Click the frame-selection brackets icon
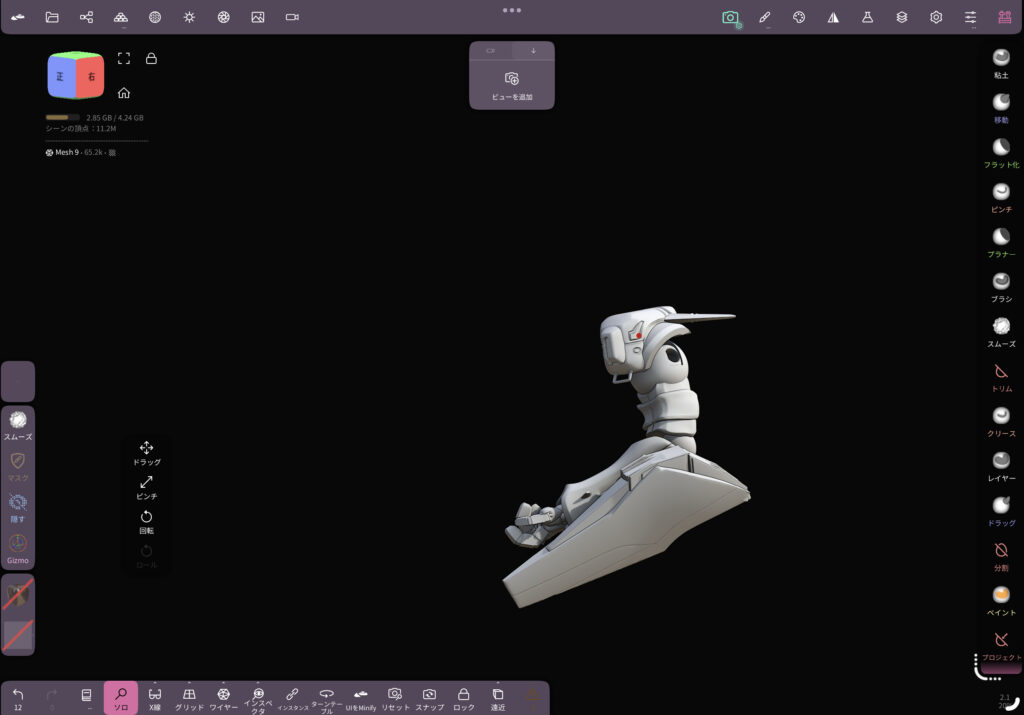This screenshot has height=715, width=1024. (x=123, y=58)
